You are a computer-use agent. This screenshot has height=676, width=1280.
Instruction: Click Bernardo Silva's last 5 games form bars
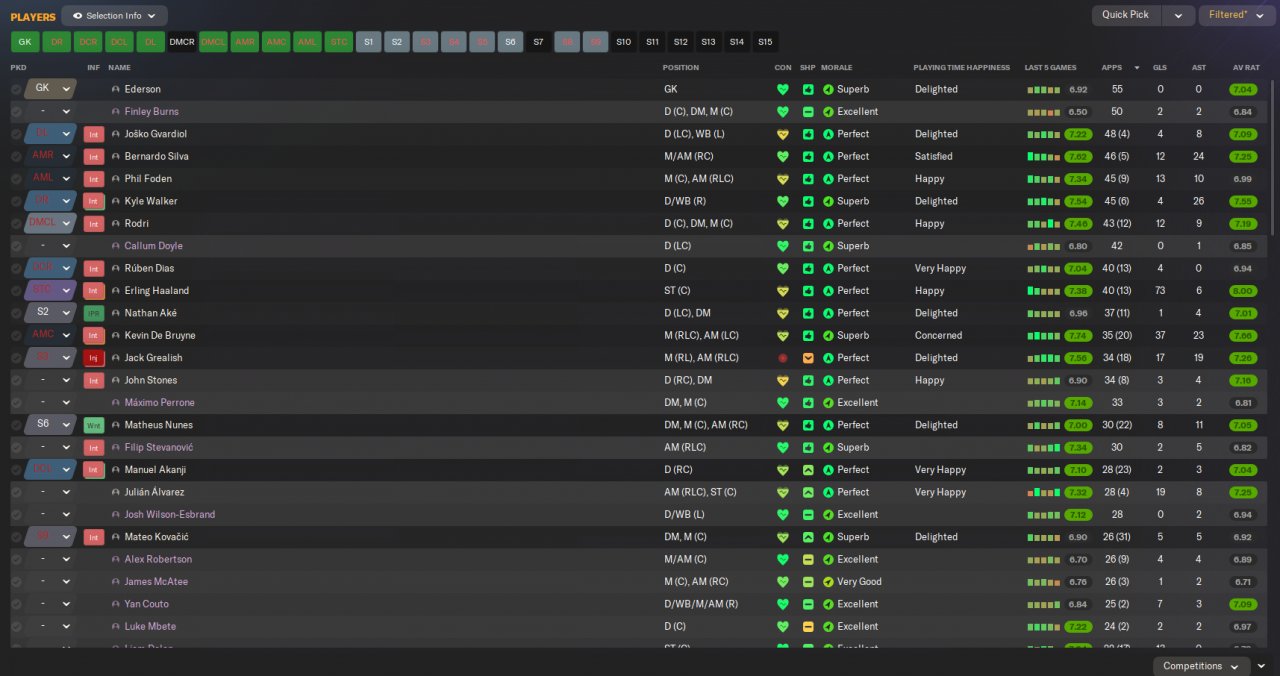click(1043, 156)
